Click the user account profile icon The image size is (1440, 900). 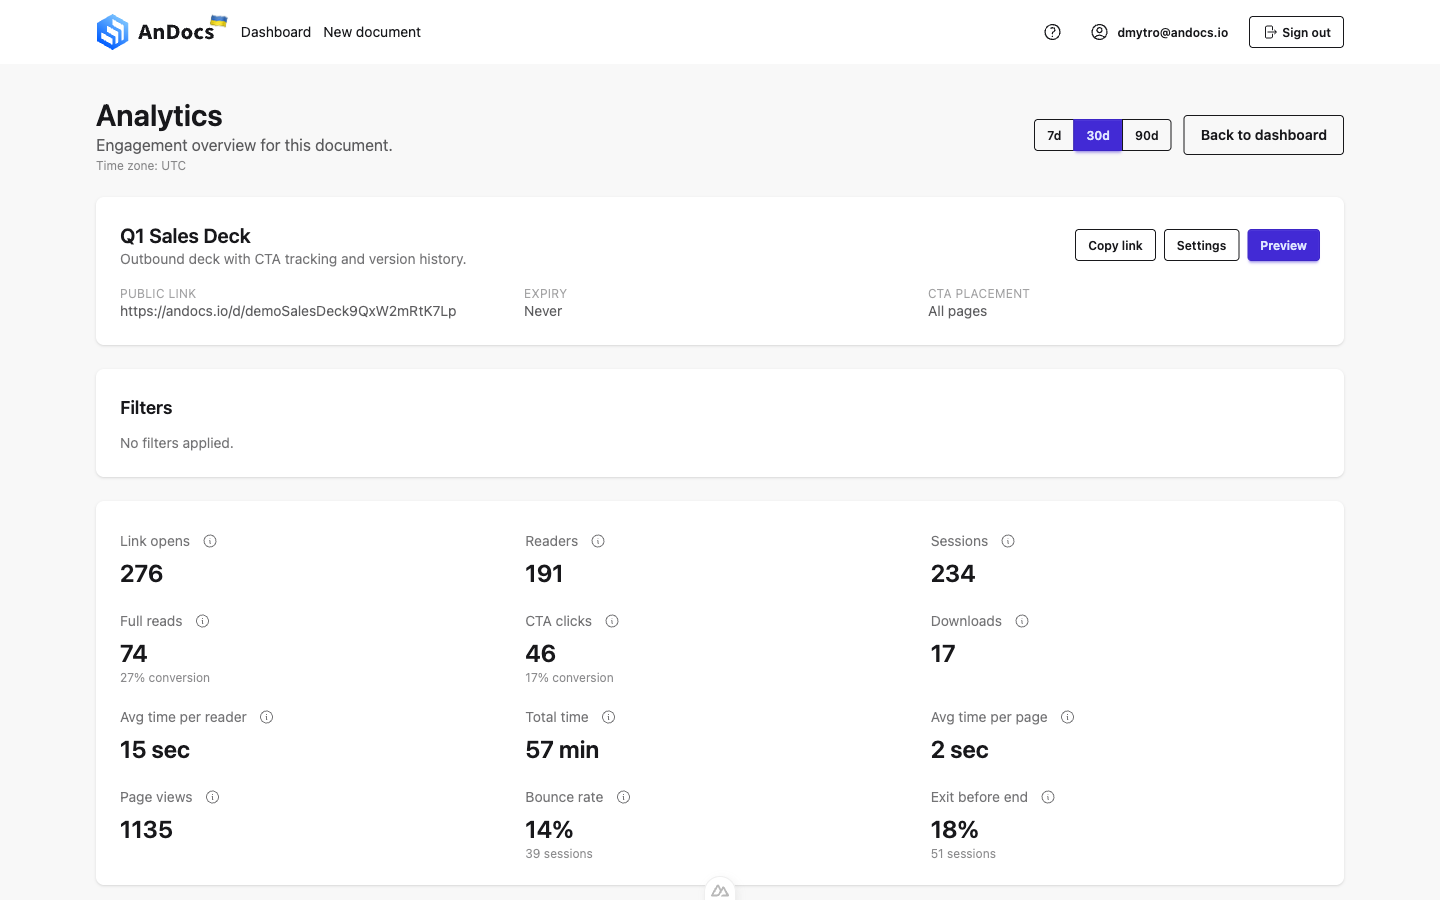(x=1099, y=32)
